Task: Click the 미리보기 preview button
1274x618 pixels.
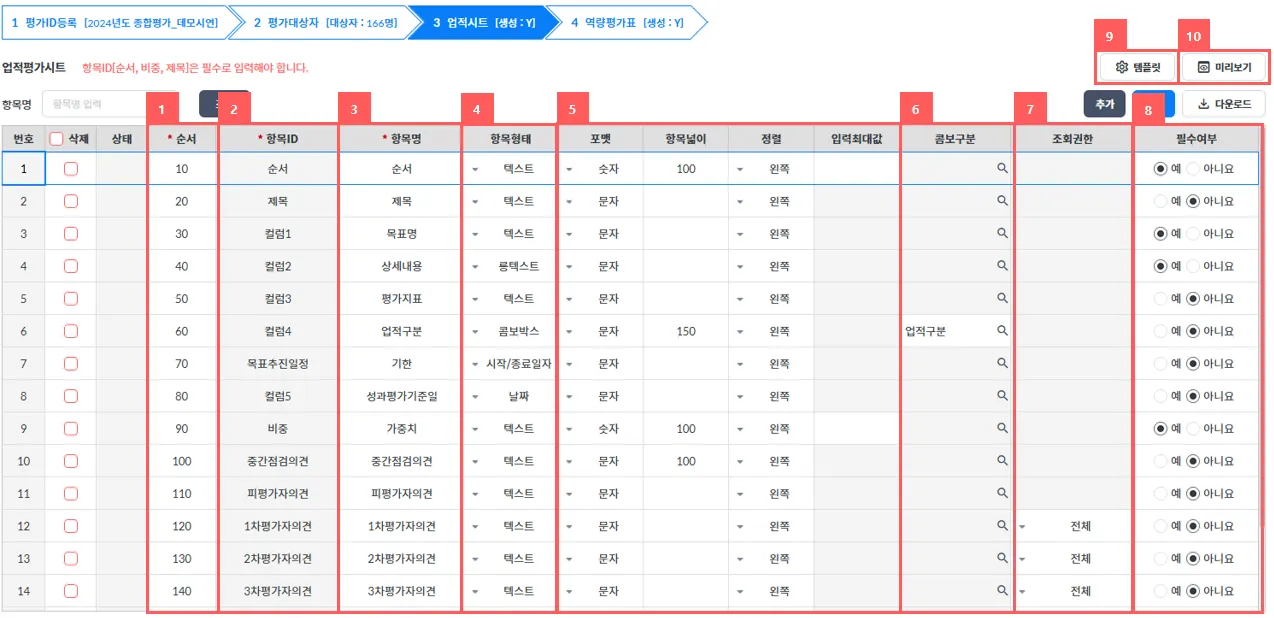Action: pos(1224,68)
